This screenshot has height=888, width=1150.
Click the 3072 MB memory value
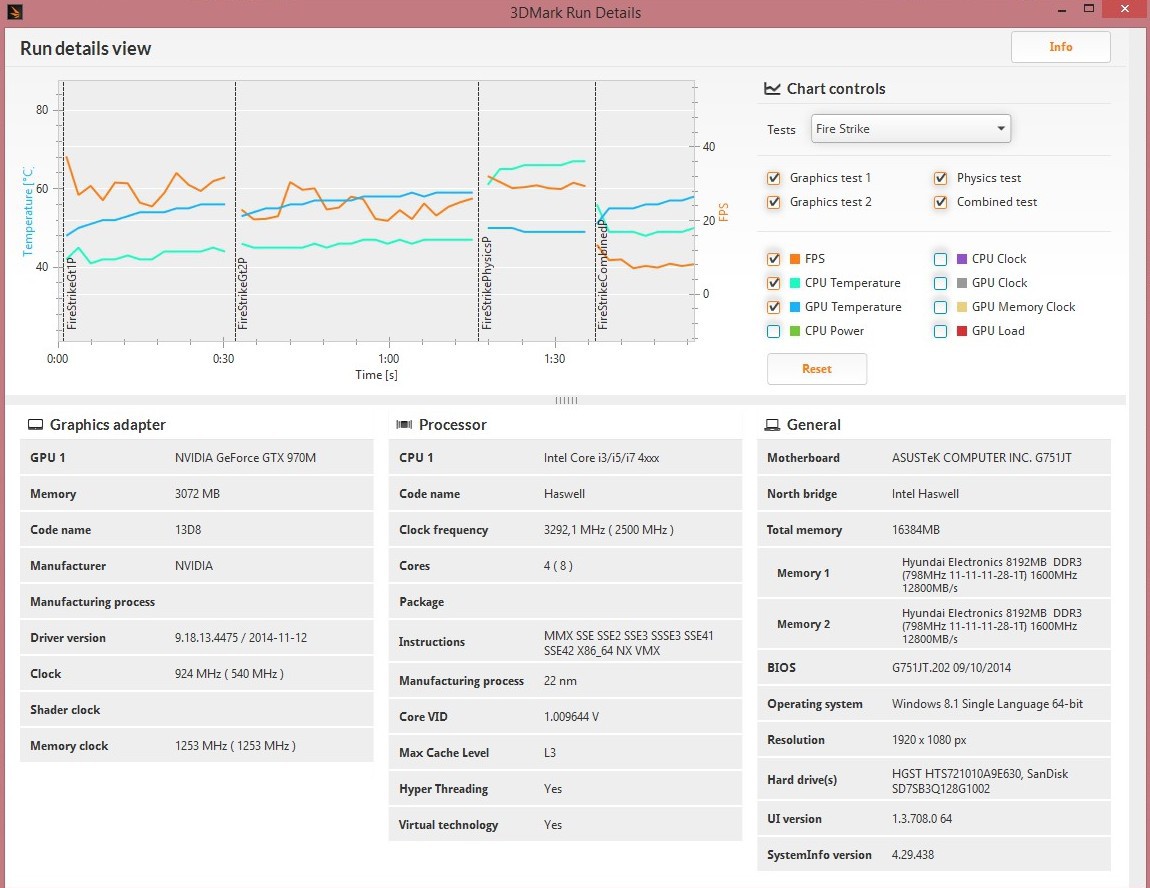click(x=197, y=493)
